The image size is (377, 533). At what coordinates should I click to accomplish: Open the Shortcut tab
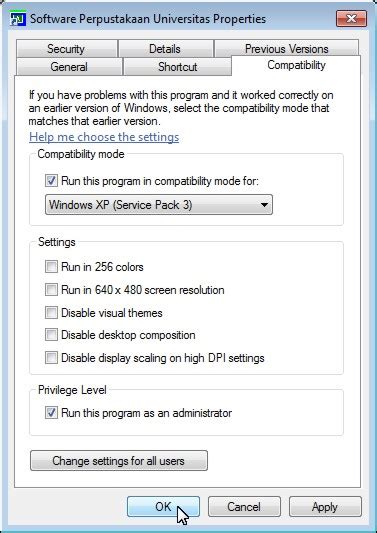pos(177,67)
